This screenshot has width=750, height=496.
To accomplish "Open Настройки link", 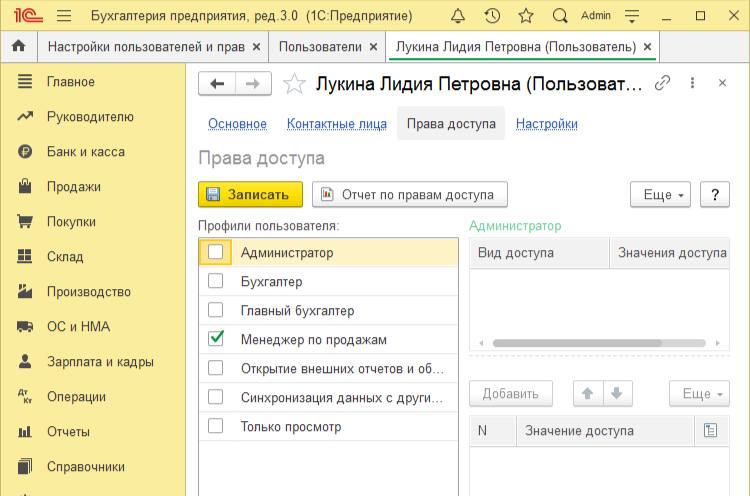I will [547, 124].
